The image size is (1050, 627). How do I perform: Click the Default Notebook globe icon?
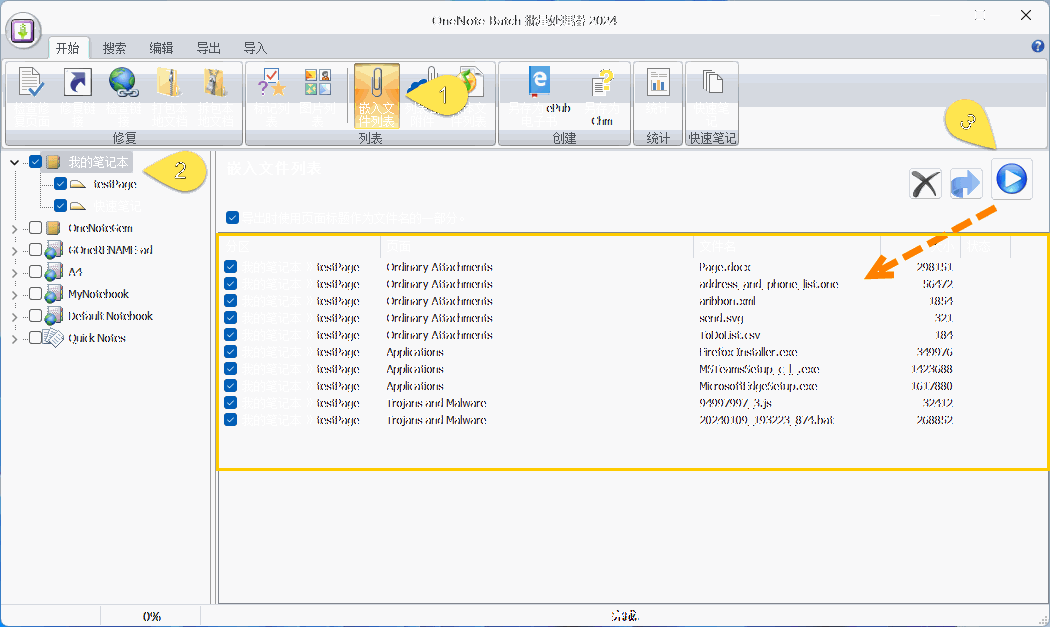[x=54, y=317]
